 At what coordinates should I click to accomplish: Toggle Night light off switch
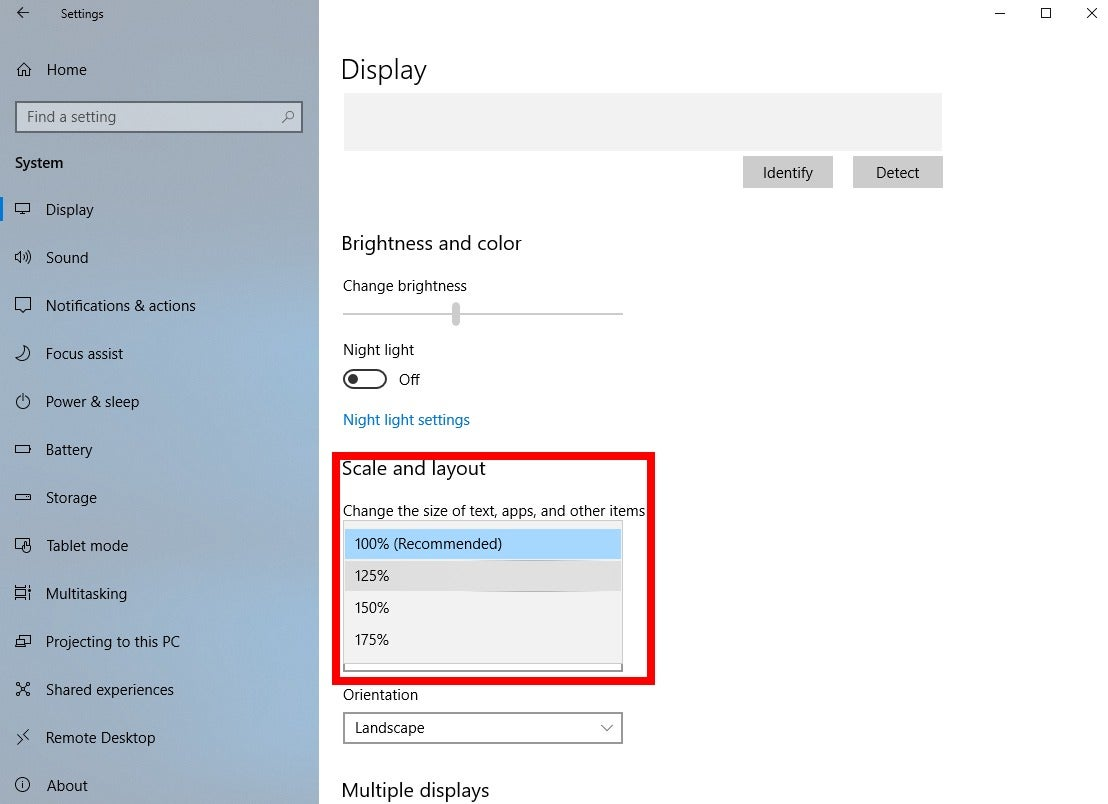pos(364,379)
